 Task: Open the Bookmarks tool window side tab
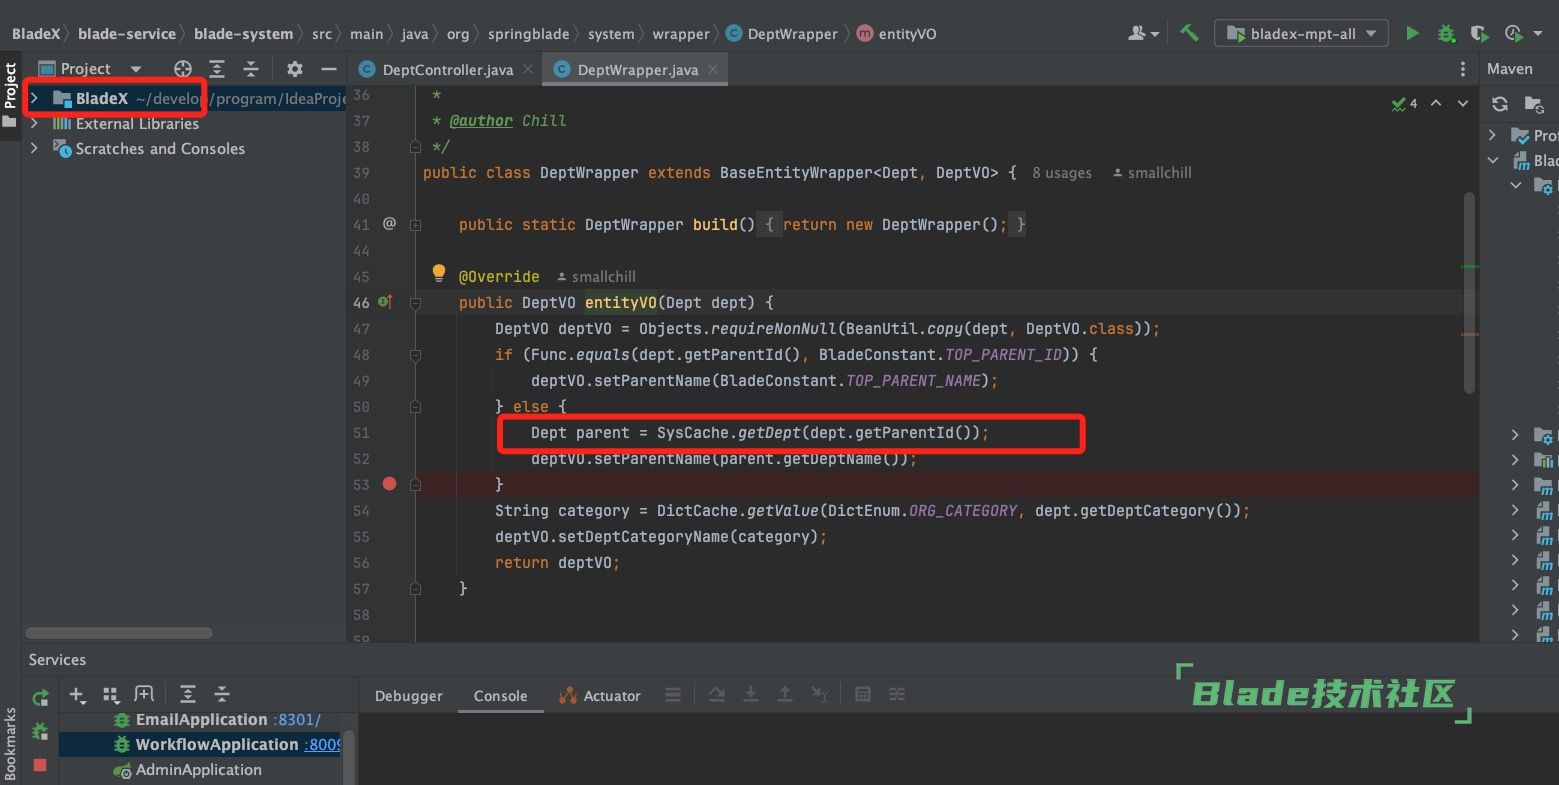coord(10,742)
